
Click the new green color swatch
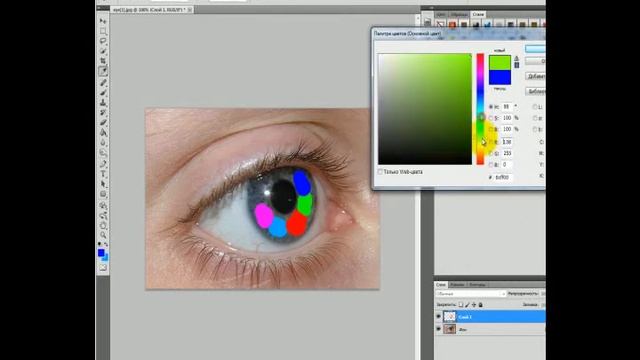(500, 63)
